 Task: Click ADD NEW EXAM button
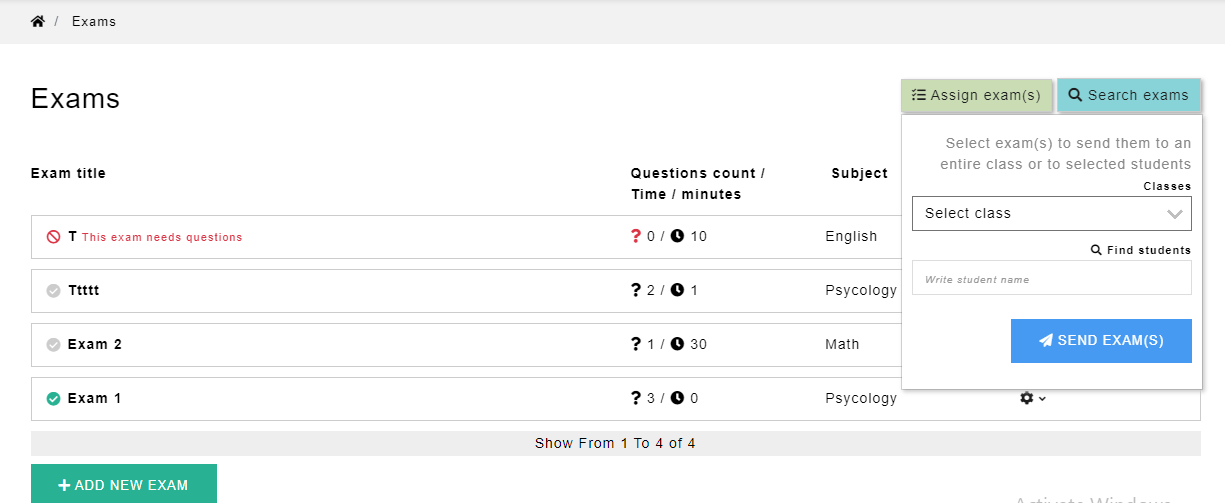124,485
